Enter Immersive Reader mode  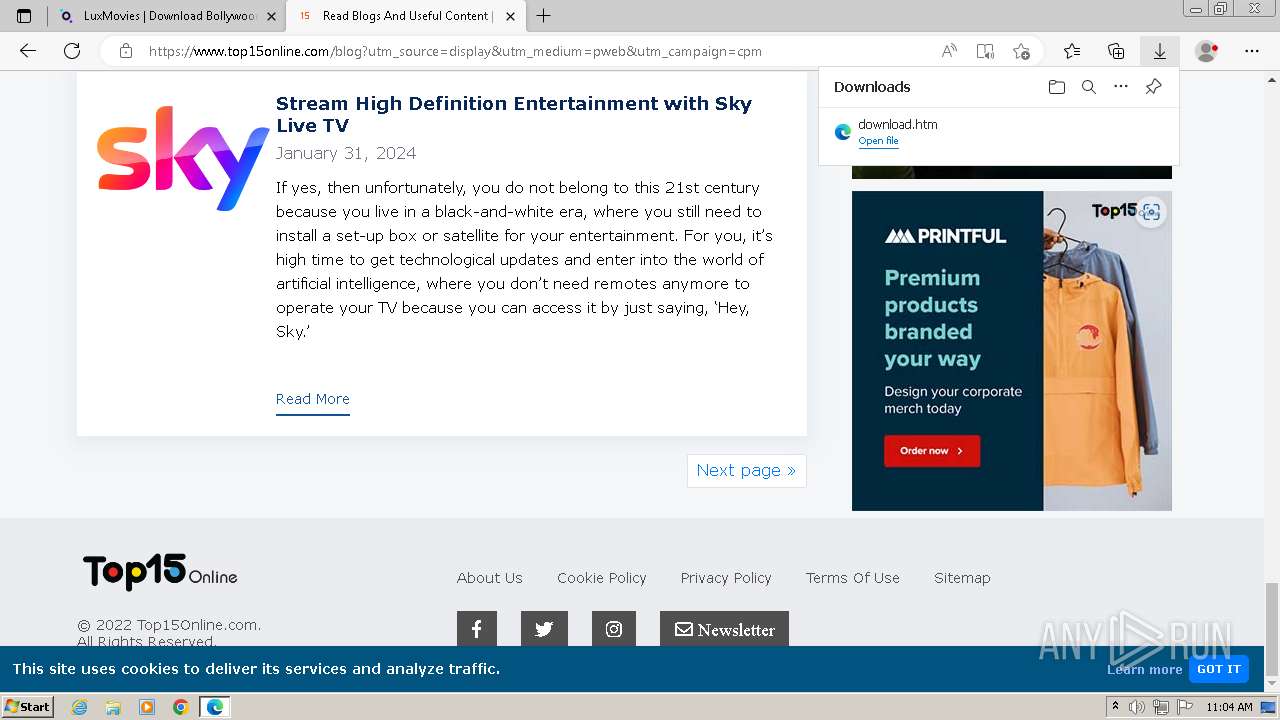[985, 51]
